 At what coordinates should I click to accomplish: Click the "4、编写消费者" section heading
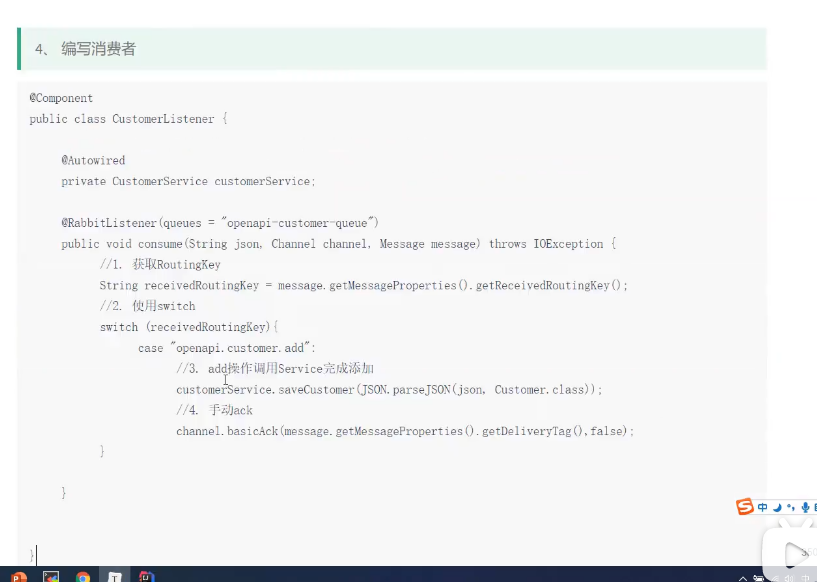(85, 49)
